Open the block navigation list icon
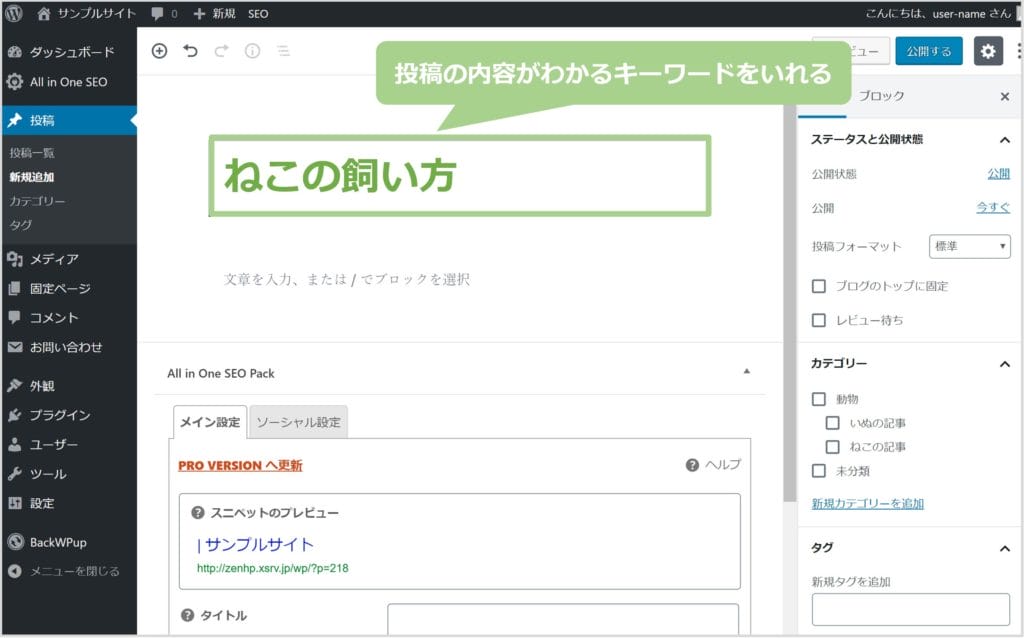Screen dimensions: 1024x638 pos(283,51)
